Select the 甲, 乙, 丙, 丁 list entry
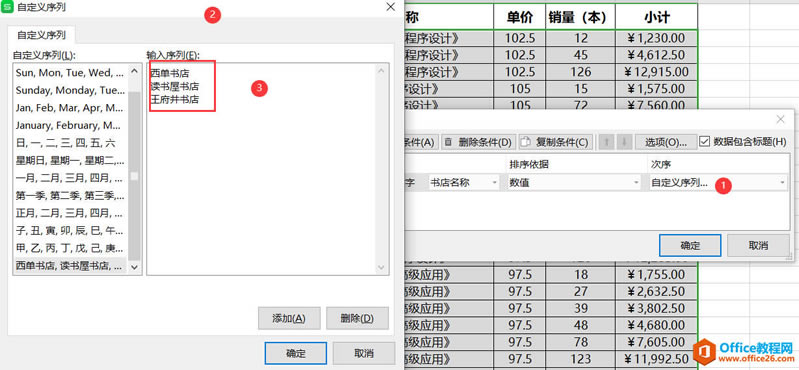 tap(71, 249)
